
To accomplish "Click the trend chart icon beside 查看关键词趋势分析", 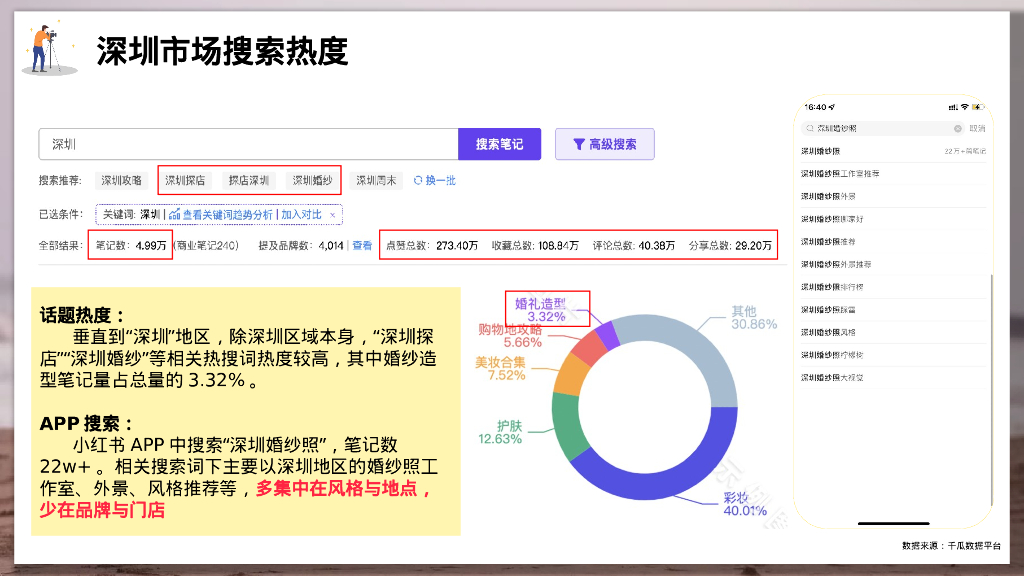I will 175,213.
